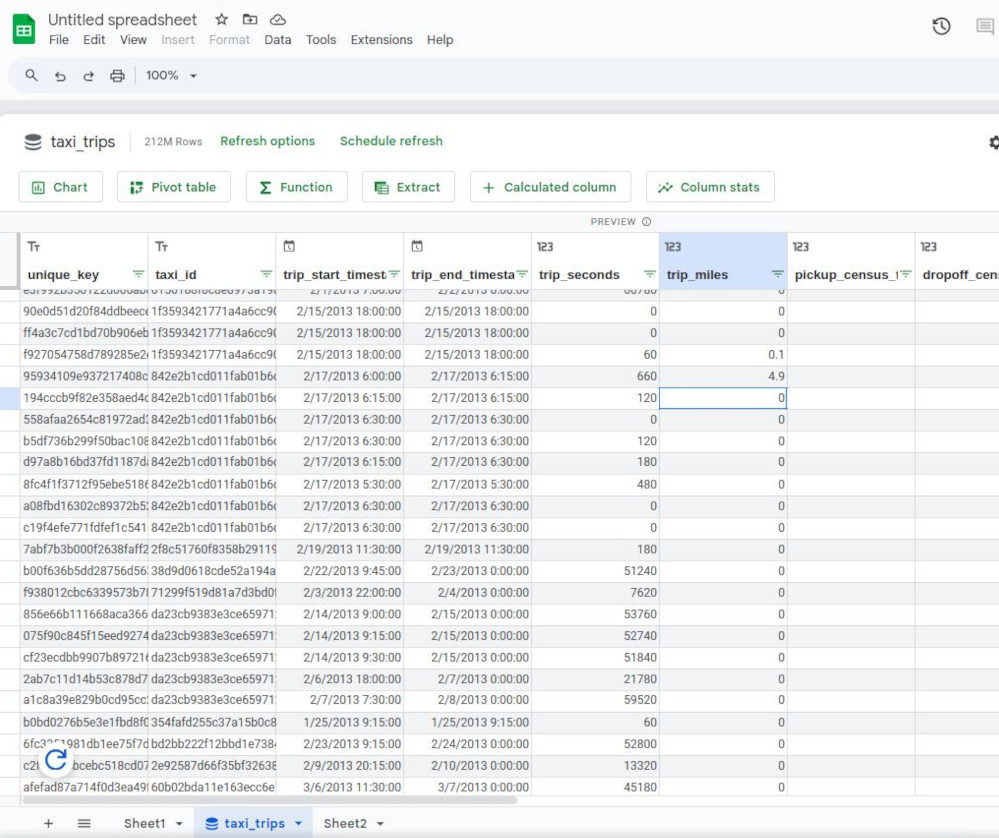
Task: Click the 212M Rows label
Action: [x=173, y=141]
